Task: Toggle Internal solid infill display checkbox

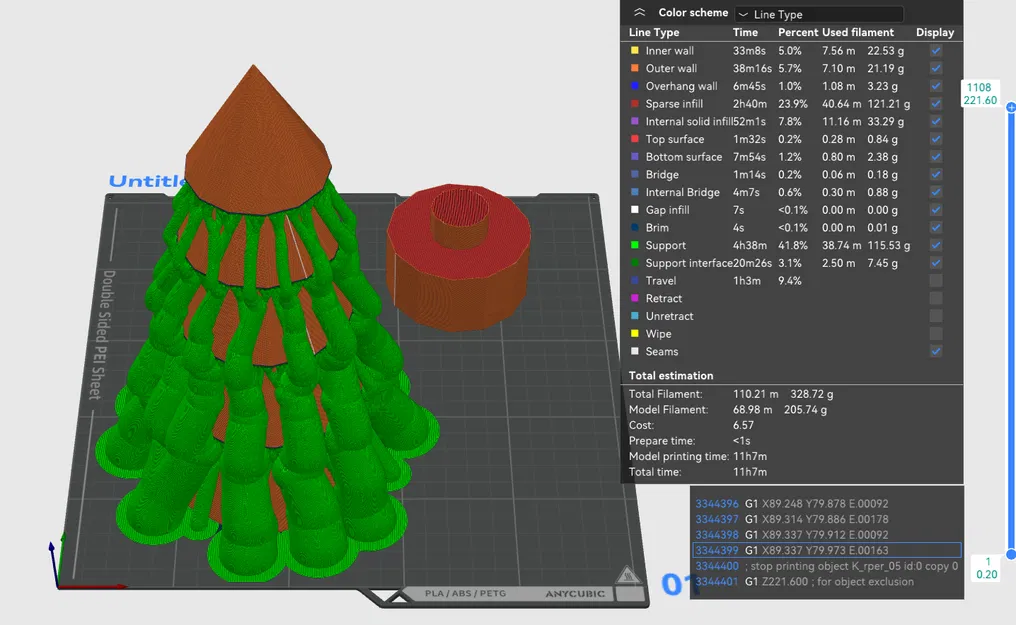Action: click(936, 121)
